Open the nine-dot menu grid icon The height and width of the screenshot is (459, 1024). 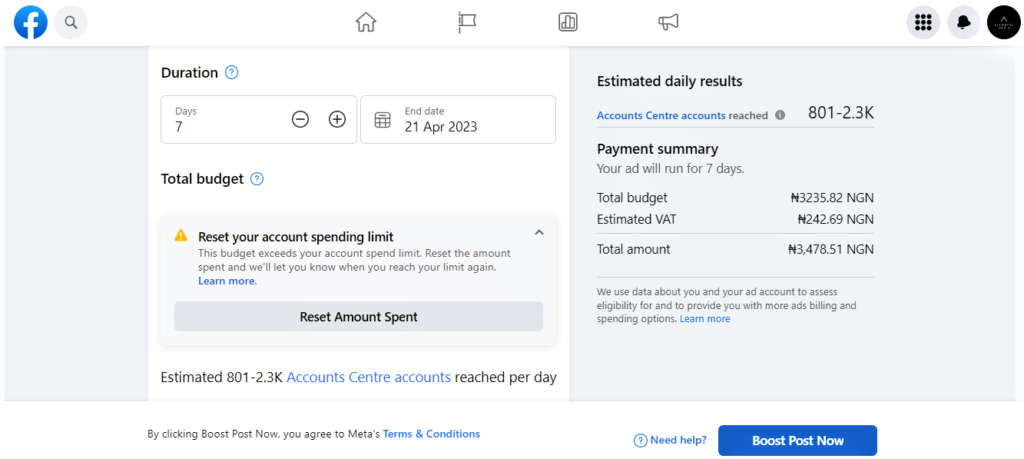pos(923,23)
